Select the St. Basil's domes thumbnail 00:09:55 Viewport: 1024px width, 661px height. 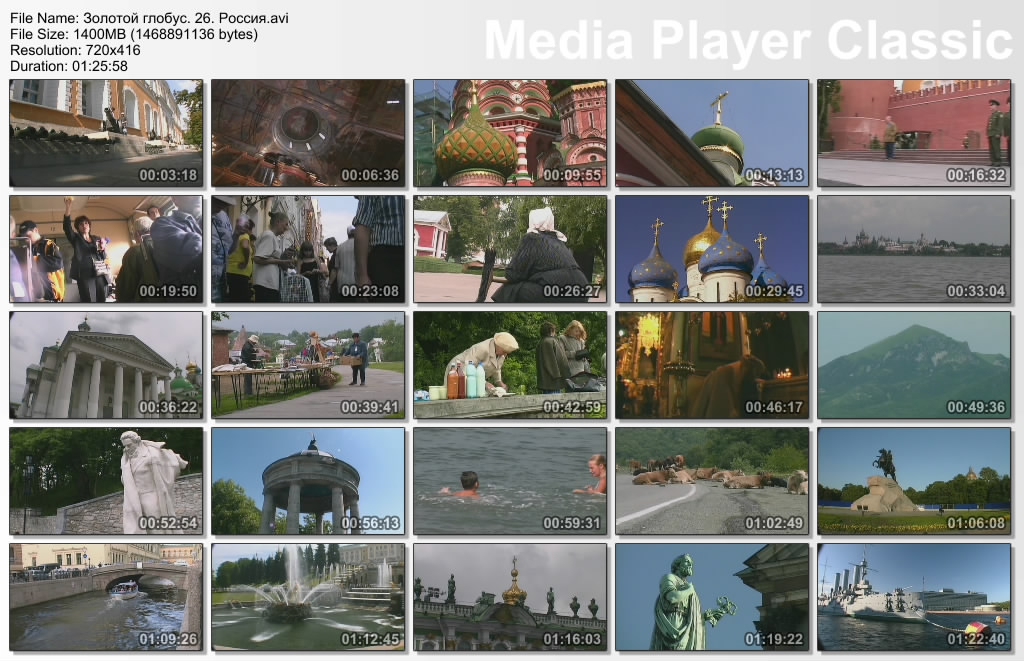pos(510,133)
